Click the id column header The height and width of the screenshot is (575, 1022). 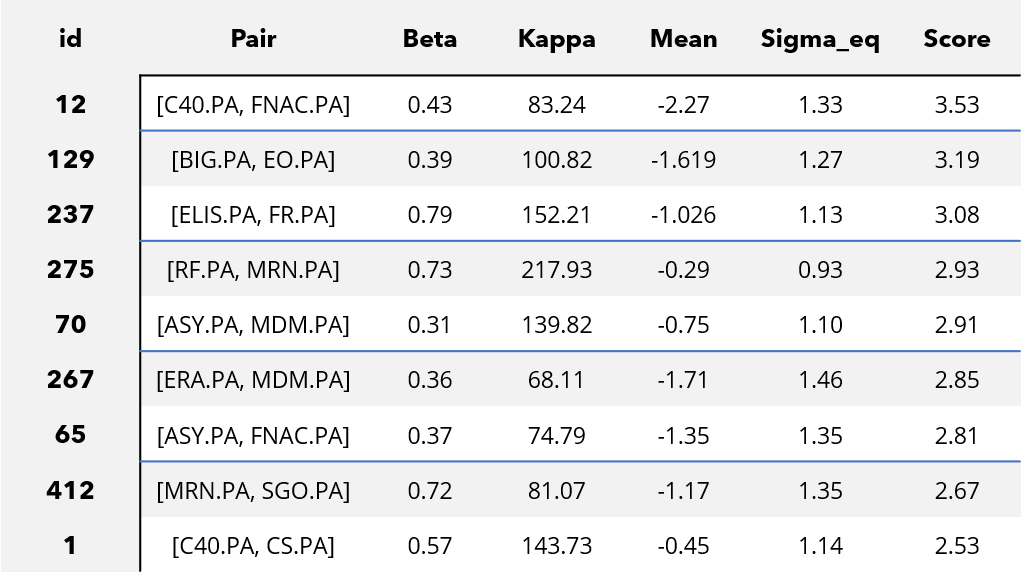pos(71,39)
